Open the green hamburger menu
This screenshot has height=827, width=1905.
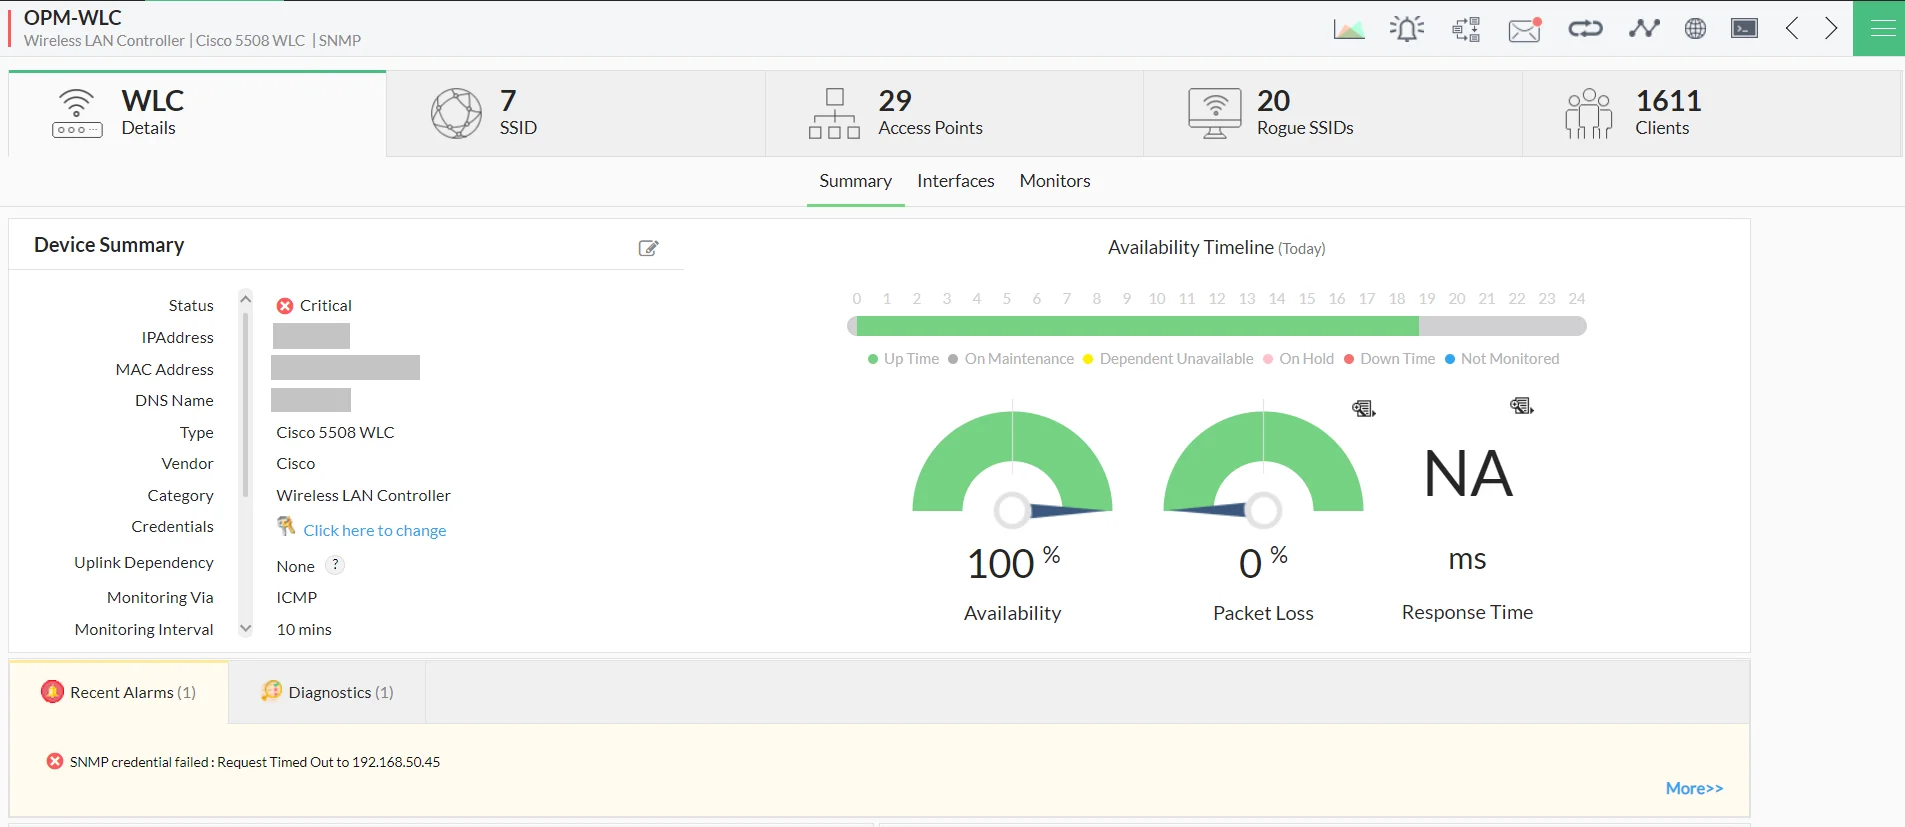(x=1882, y=28)
